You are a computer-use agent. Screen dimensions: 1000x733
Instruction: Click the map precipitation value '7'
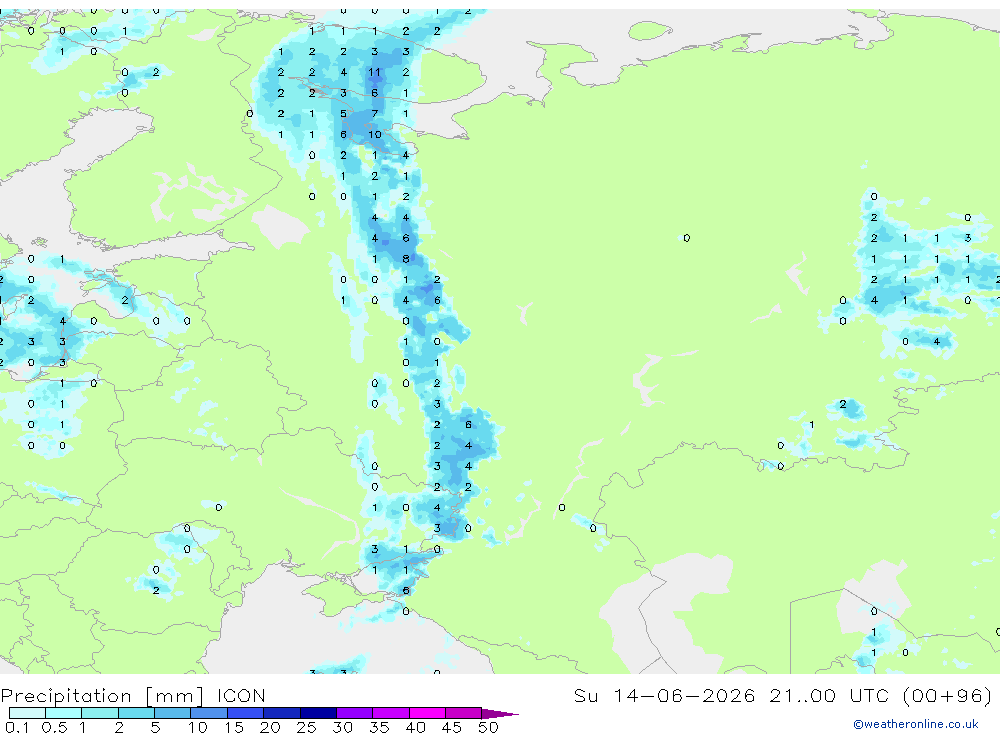coord(374,114)
